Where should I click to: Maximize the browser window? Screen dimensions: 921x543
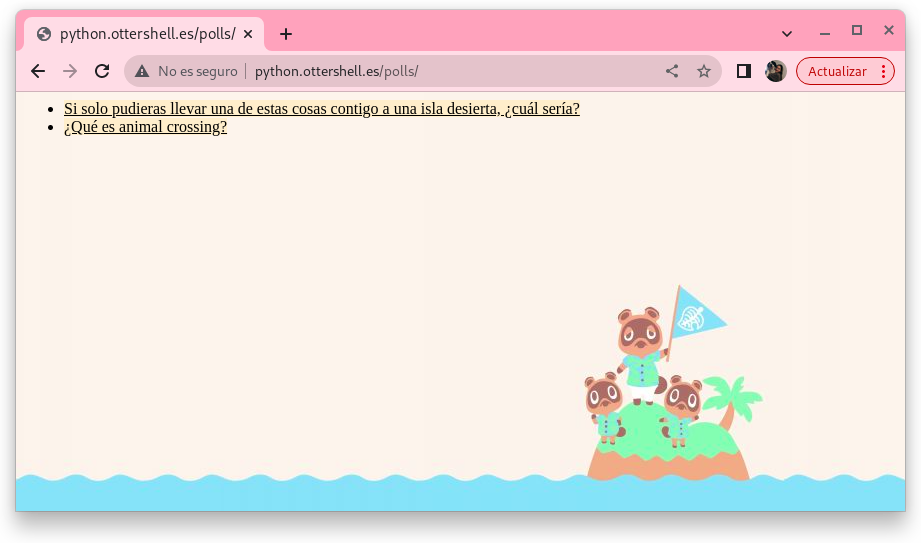pos(857,31)
